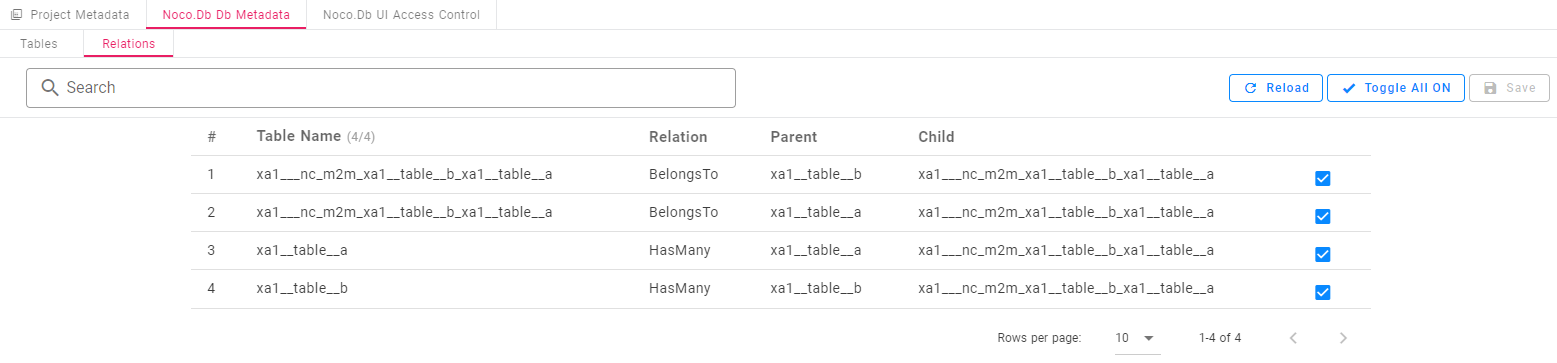The image size is (1557, 363).
Task: Click the Table Name column header
Action: tap(300, 137)
